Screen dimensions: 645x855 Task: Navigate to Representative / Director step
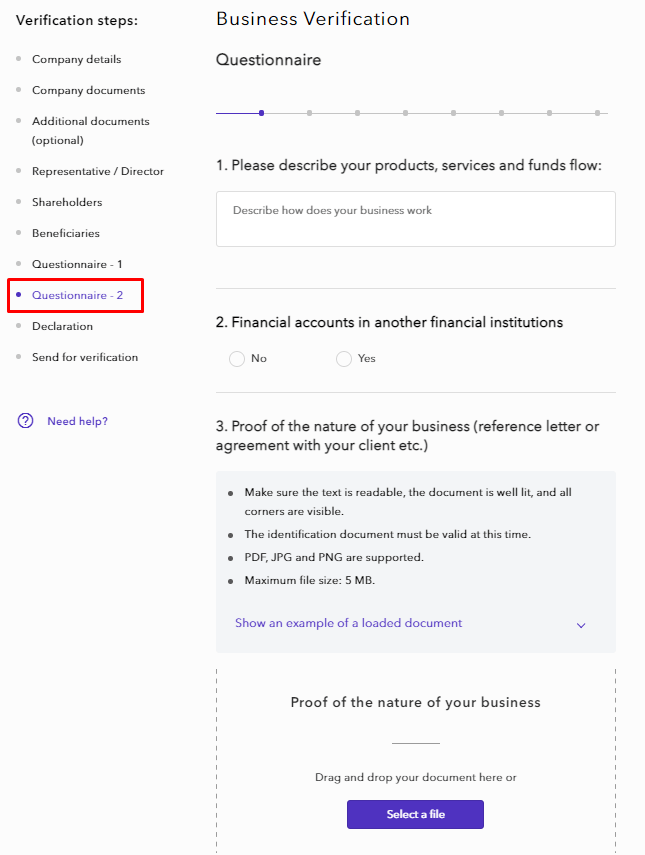[97, 171]
